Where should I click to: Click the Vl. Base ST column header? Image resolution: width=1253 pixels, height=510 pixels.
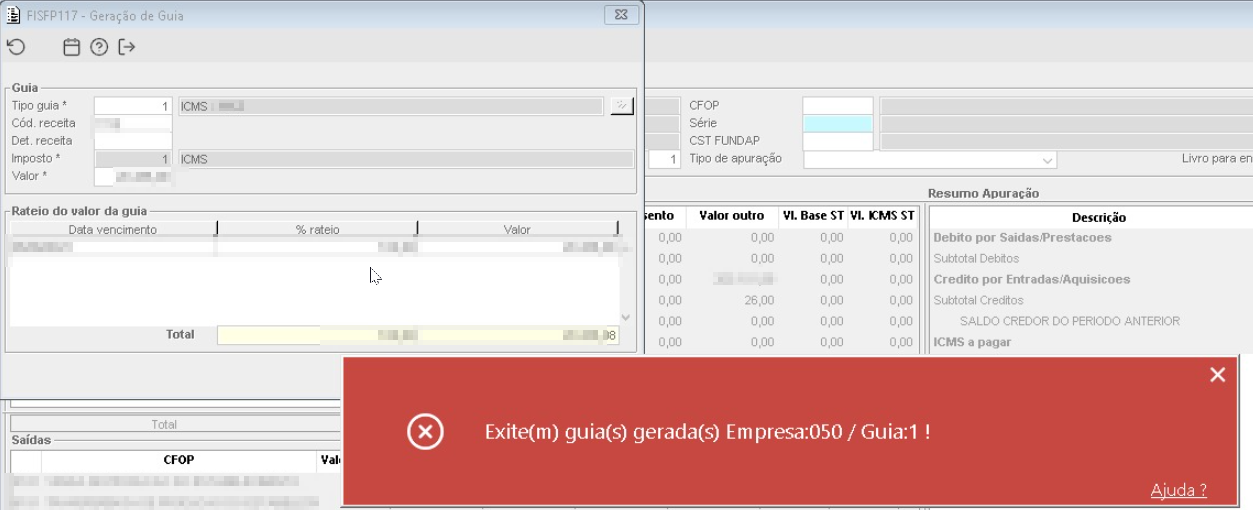(x=813, y=216)
